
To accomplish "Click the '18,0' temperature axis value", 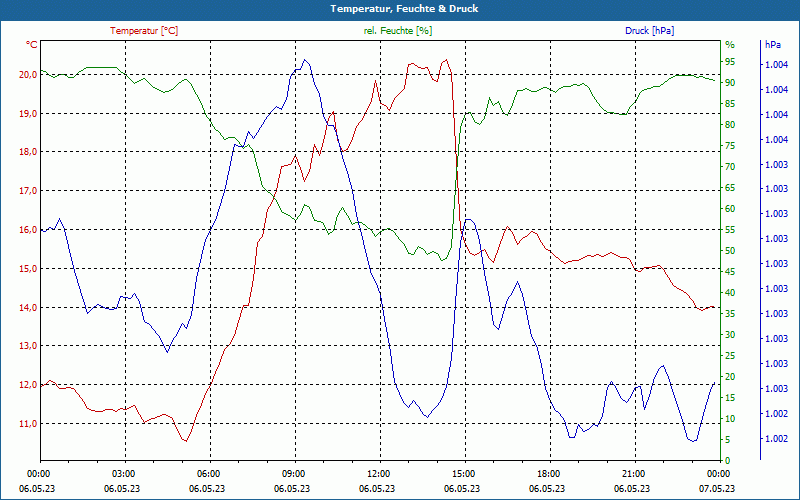I will click(28, 152).
